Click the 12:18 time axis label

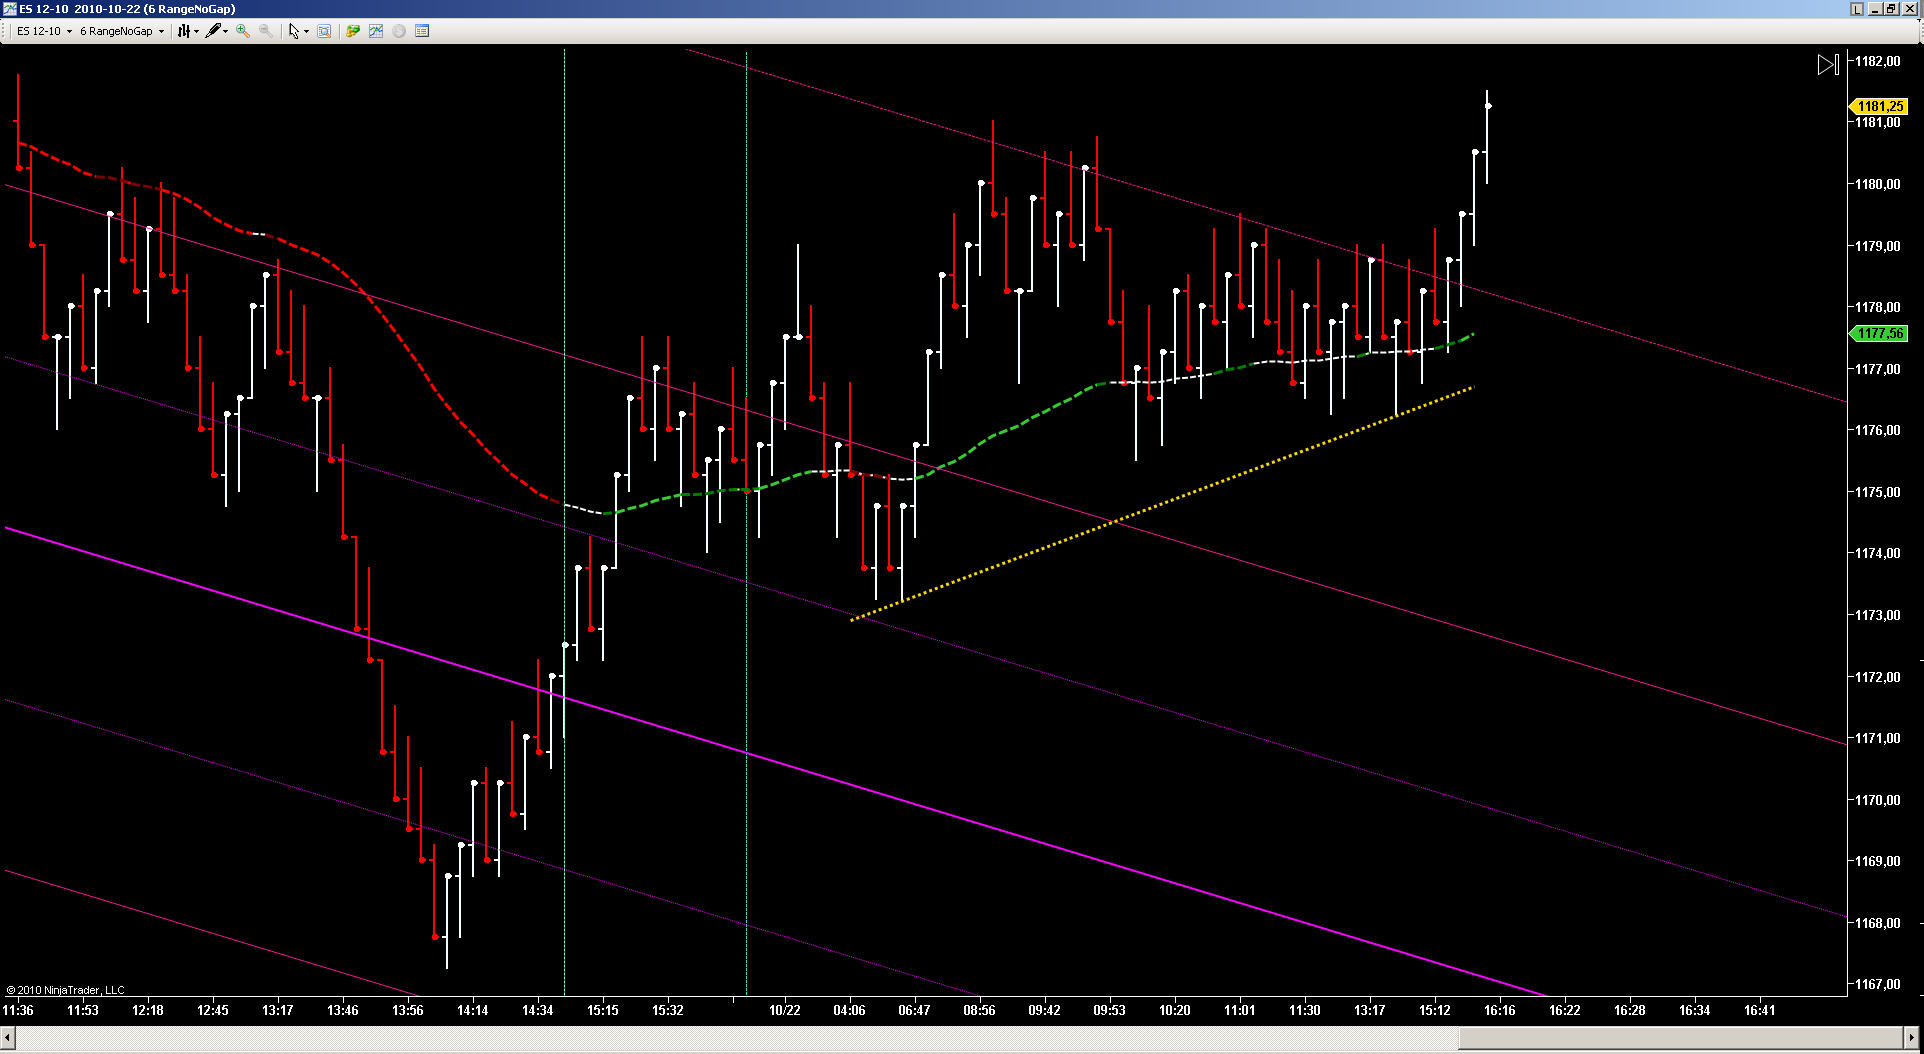(148, 1010)
